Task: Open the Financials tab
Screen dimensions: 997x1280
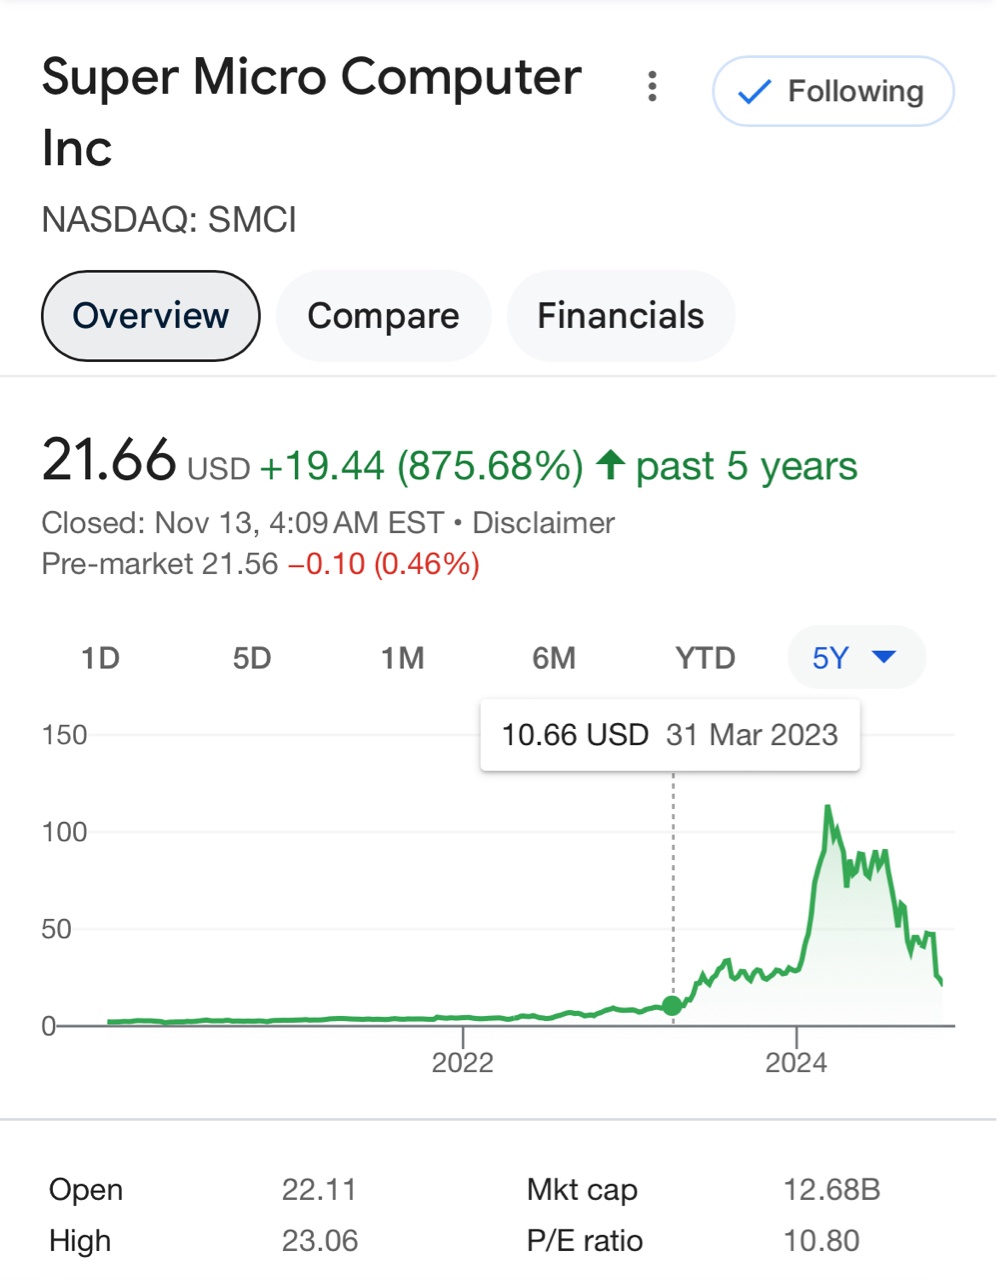Action: [x=621, y=316]
